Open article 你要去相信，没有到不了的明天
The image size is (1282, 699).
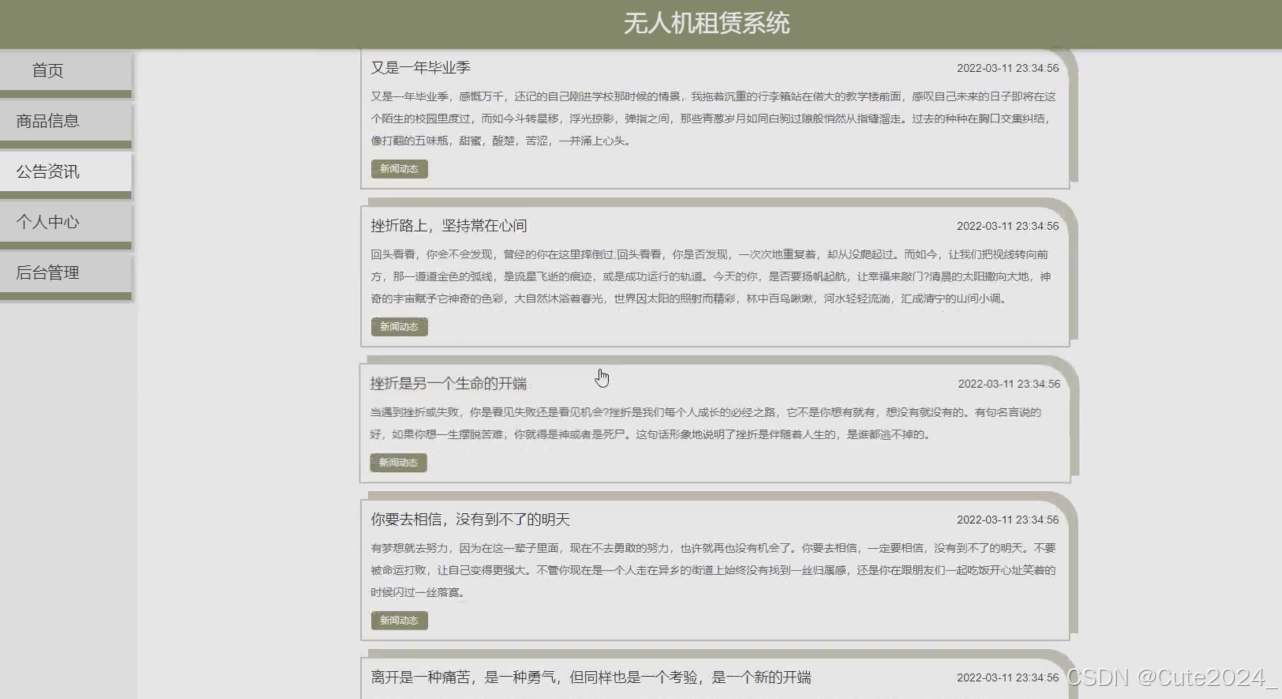click(x=470, y=520)
